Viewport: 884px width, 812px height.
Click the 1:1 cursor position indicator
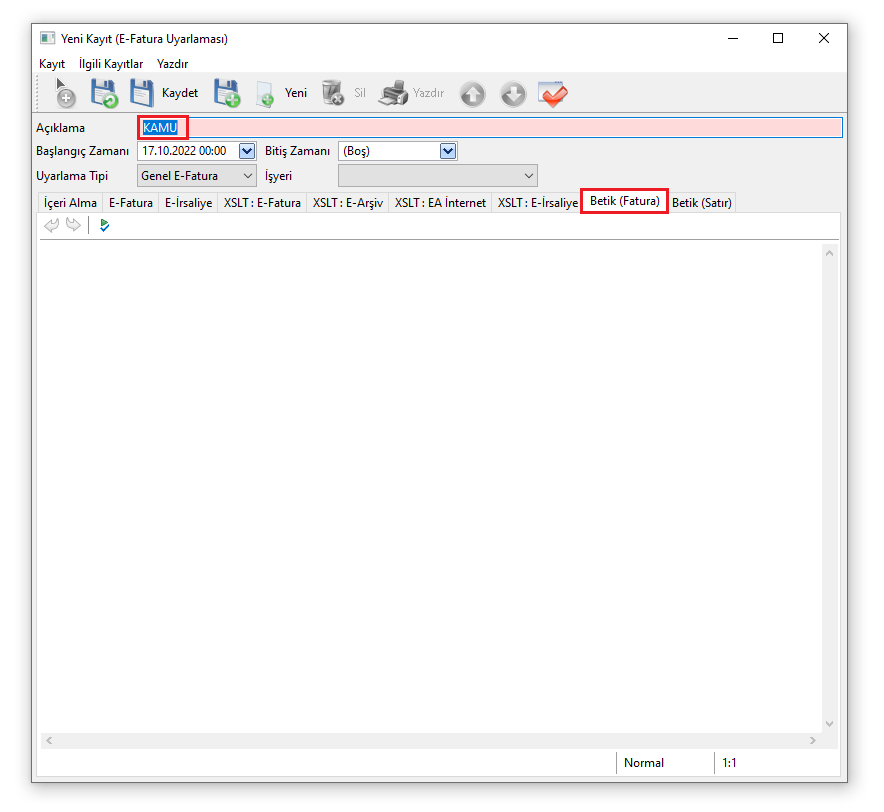click(x=729, y=763)
